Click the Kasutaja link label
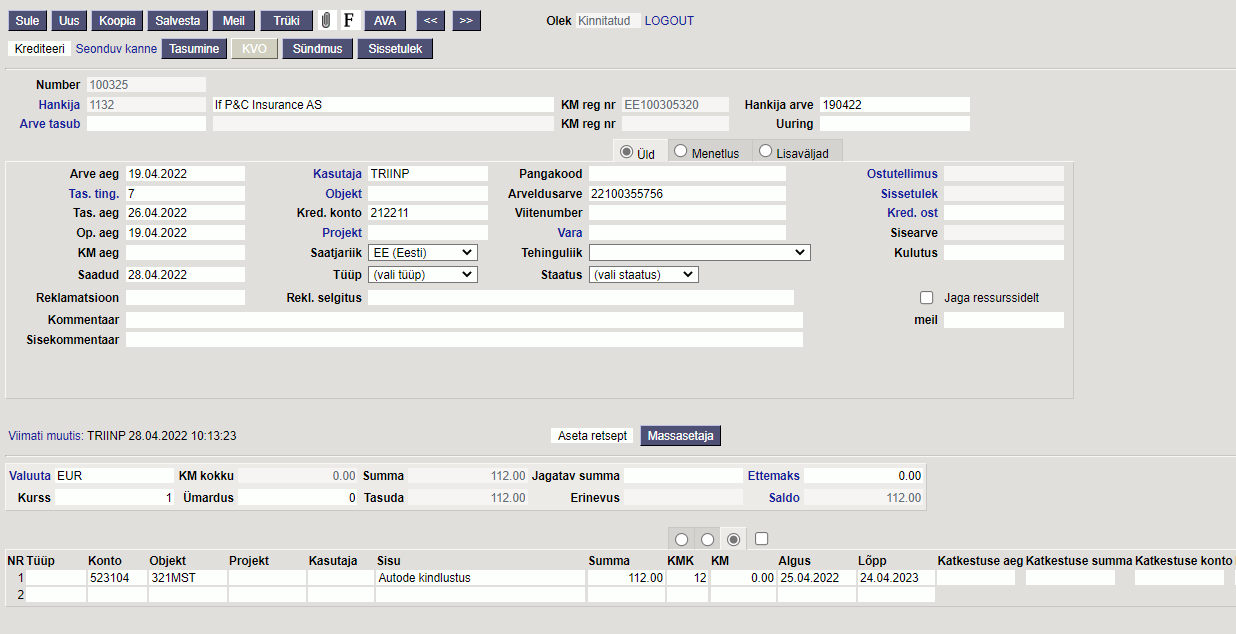 point(337,174)
